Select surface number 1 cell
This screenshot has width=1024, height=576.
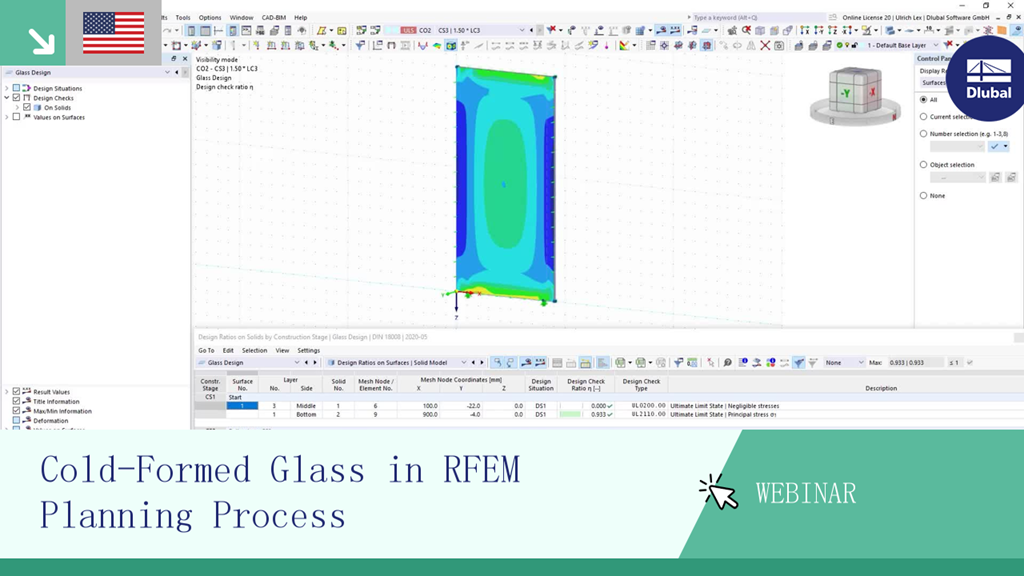242,406
